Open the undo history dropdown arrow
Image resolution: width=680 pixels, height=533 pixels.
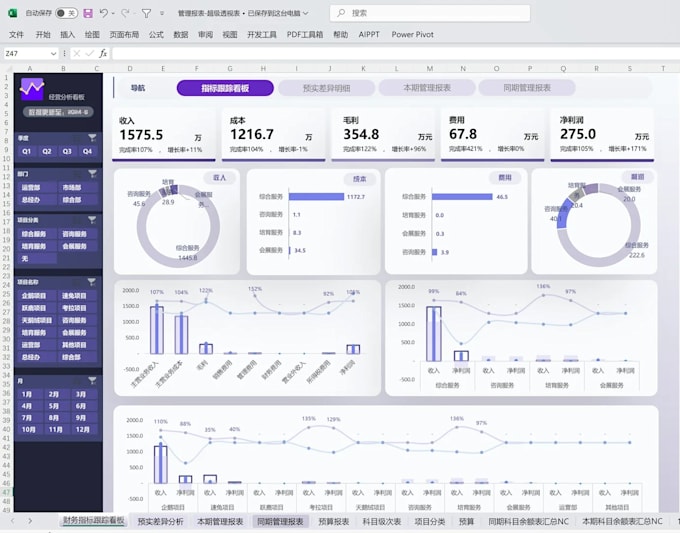113,13
